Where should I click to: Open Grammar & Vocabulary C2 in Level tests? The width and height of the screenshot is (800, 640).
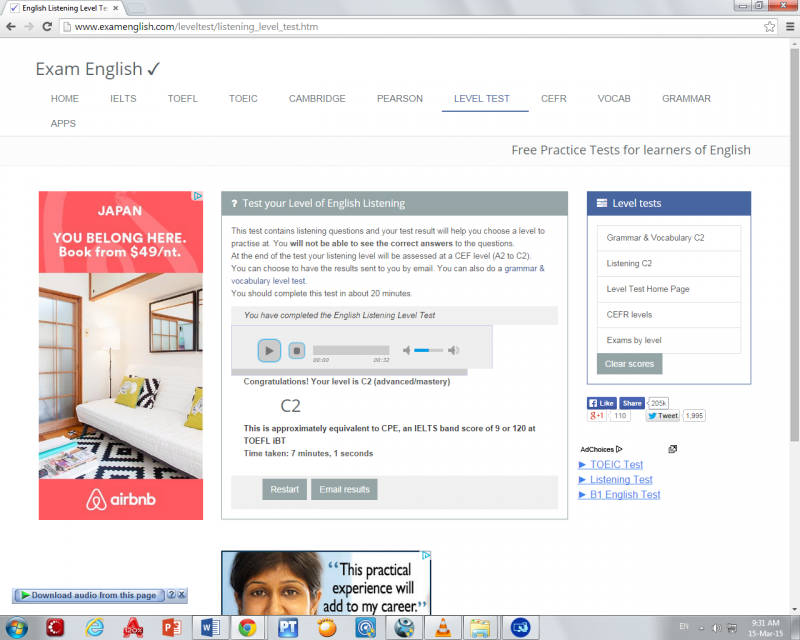[669, 238]
